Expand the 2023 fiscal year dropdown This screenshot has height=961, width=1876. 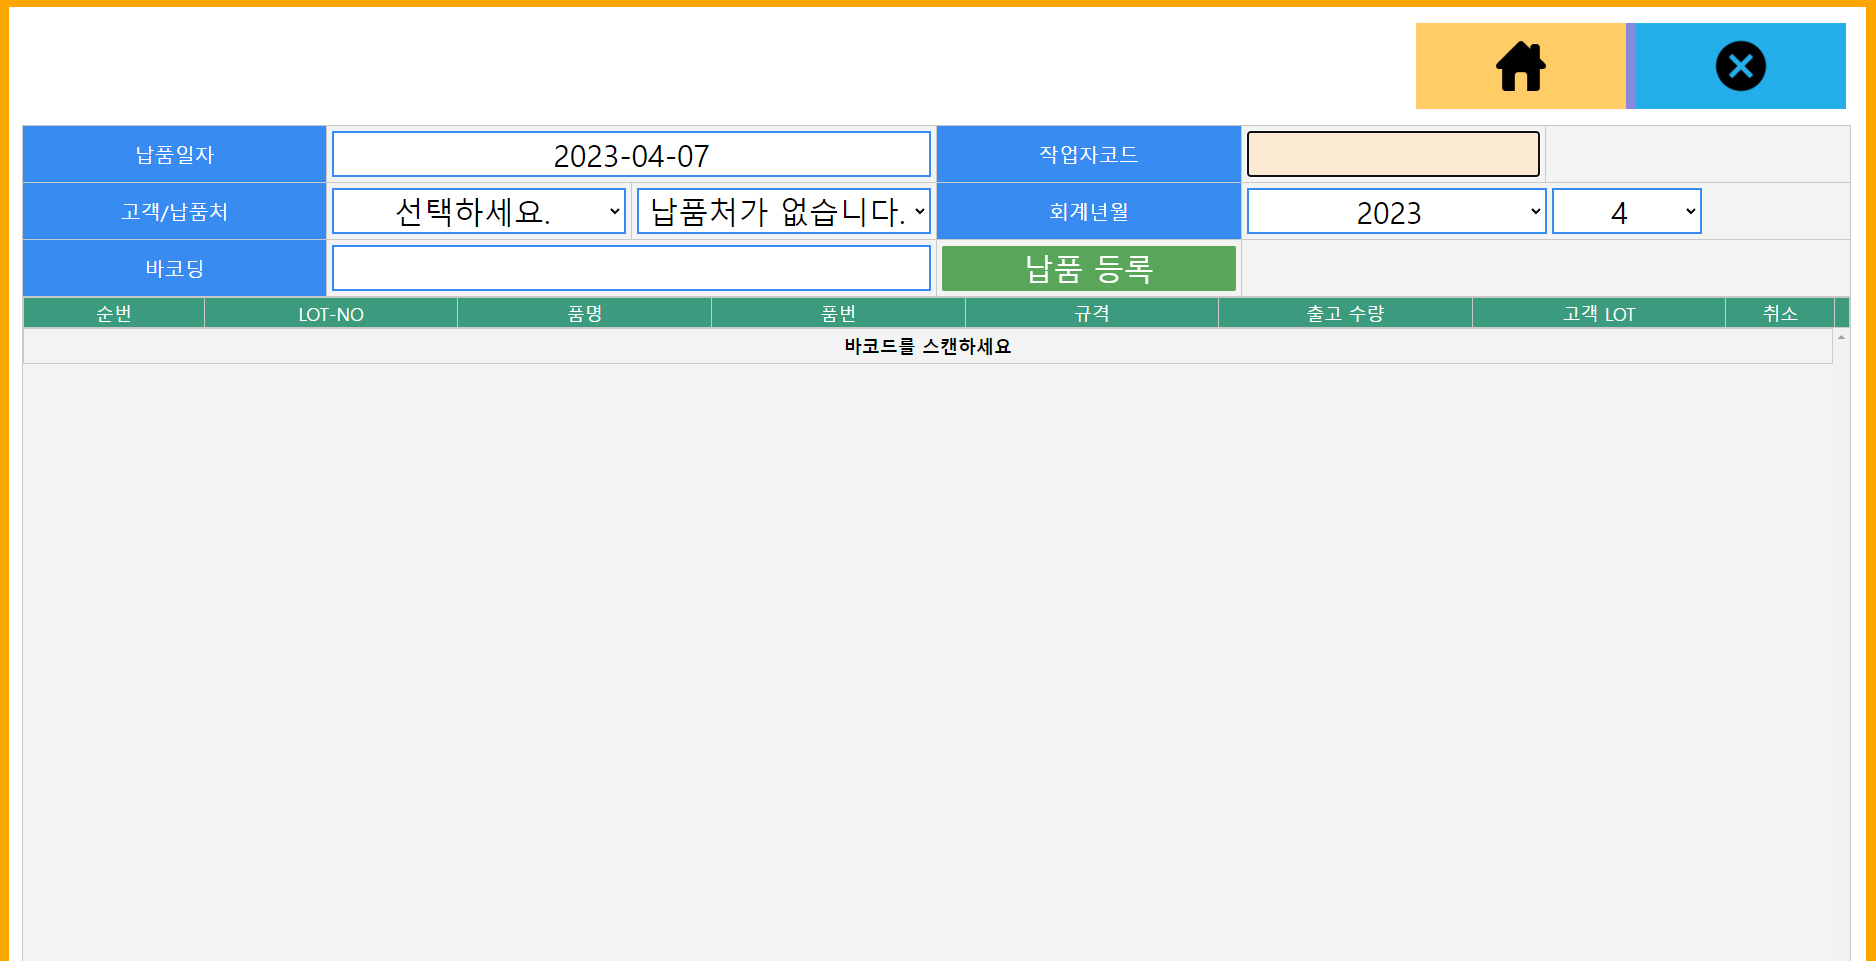click(x=1396, y=211)
